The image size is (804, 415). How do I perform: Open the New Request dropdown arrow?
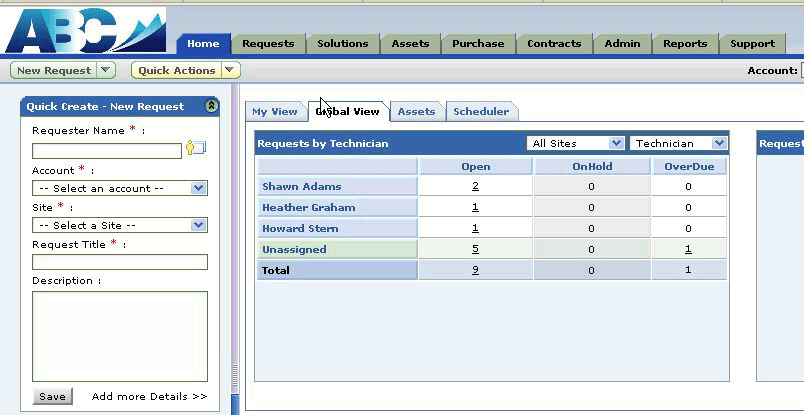107,70
